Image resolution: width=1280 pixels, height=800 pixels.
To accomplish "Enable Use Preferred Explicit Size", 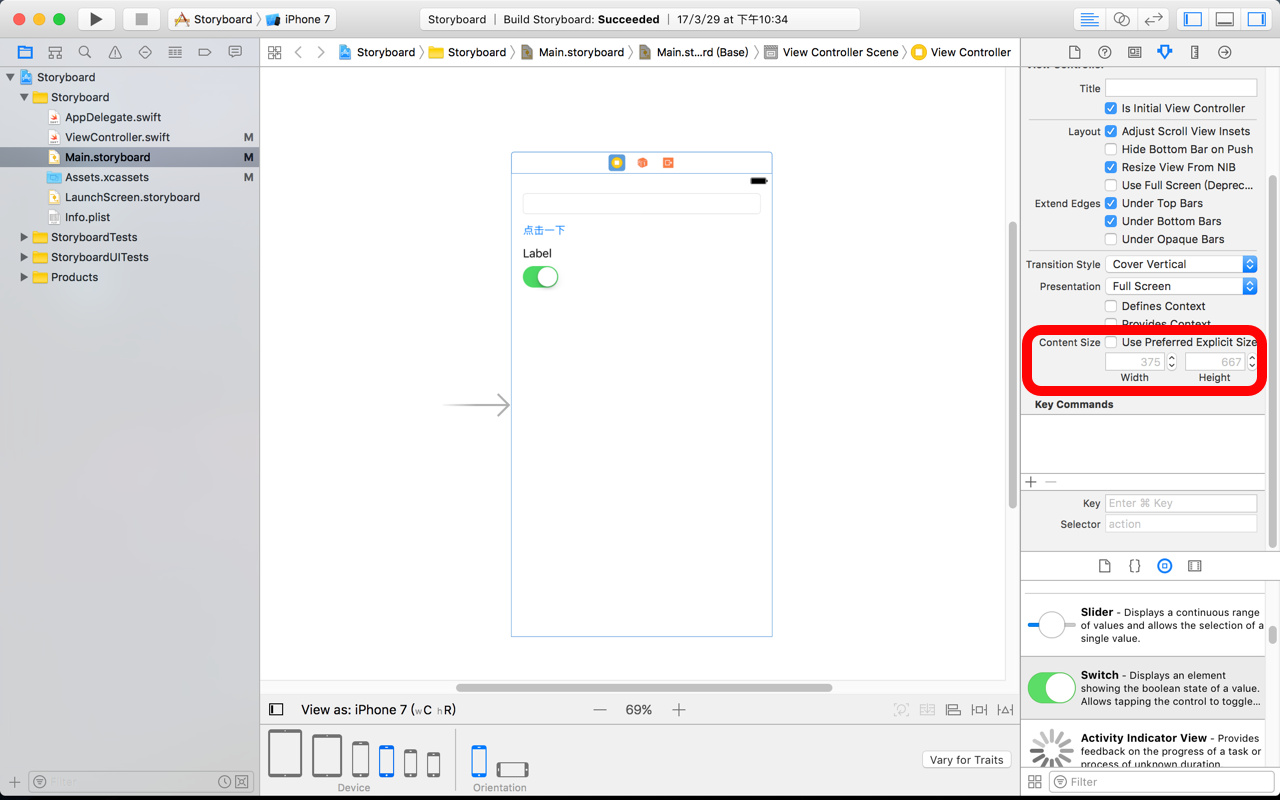I will tap(1111, 342).
